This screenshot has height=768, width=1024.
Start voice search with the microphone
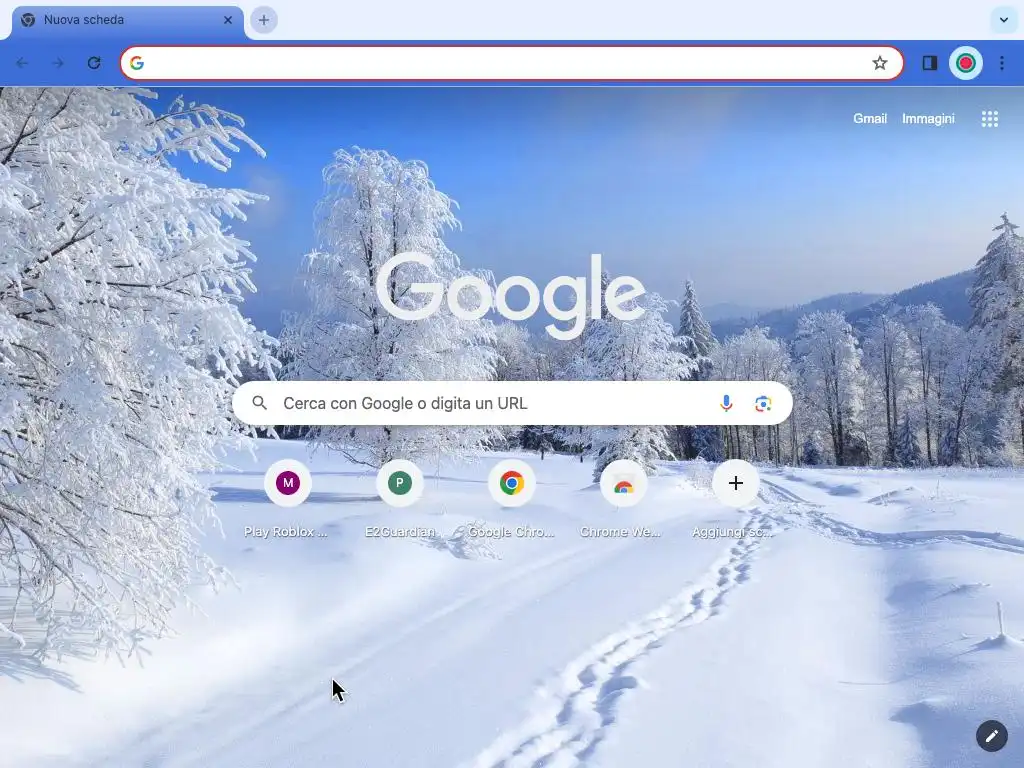tap(726, 404)
